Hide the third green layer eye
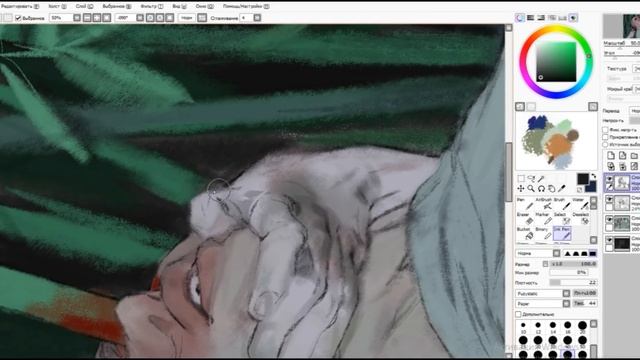This screenshot has width=640, height=360. pyautogui.click(x=609, y=219)
